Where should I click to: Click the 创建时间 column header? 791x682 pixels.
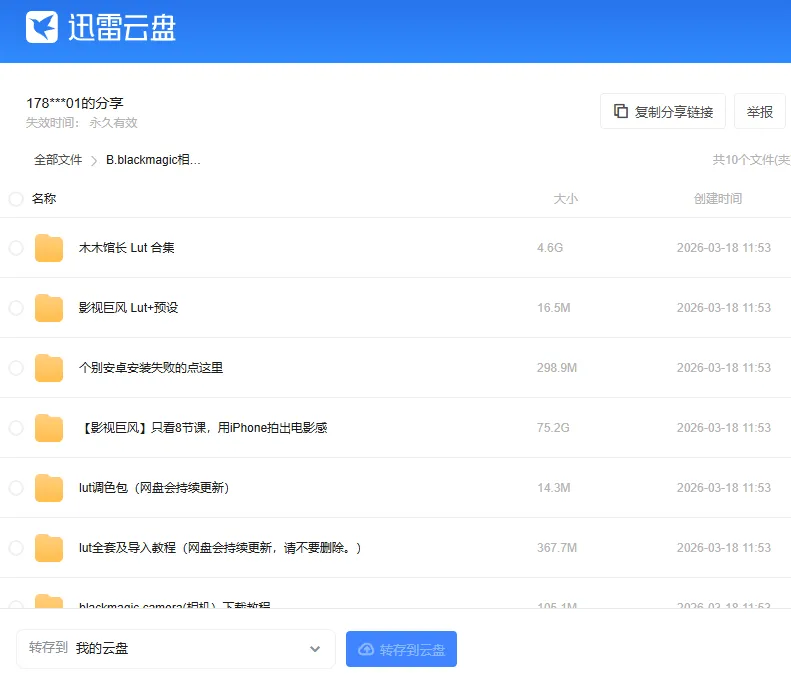(718, 199)
